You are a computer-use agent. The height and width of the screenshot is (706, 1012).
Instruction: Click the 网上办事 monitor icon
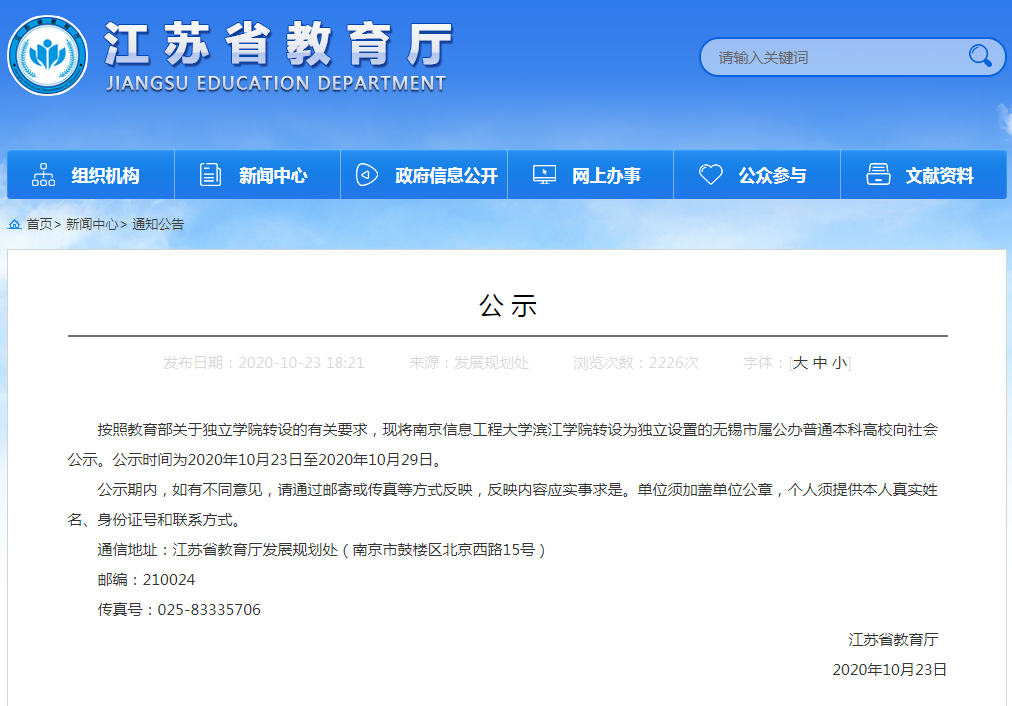point(544,175)
